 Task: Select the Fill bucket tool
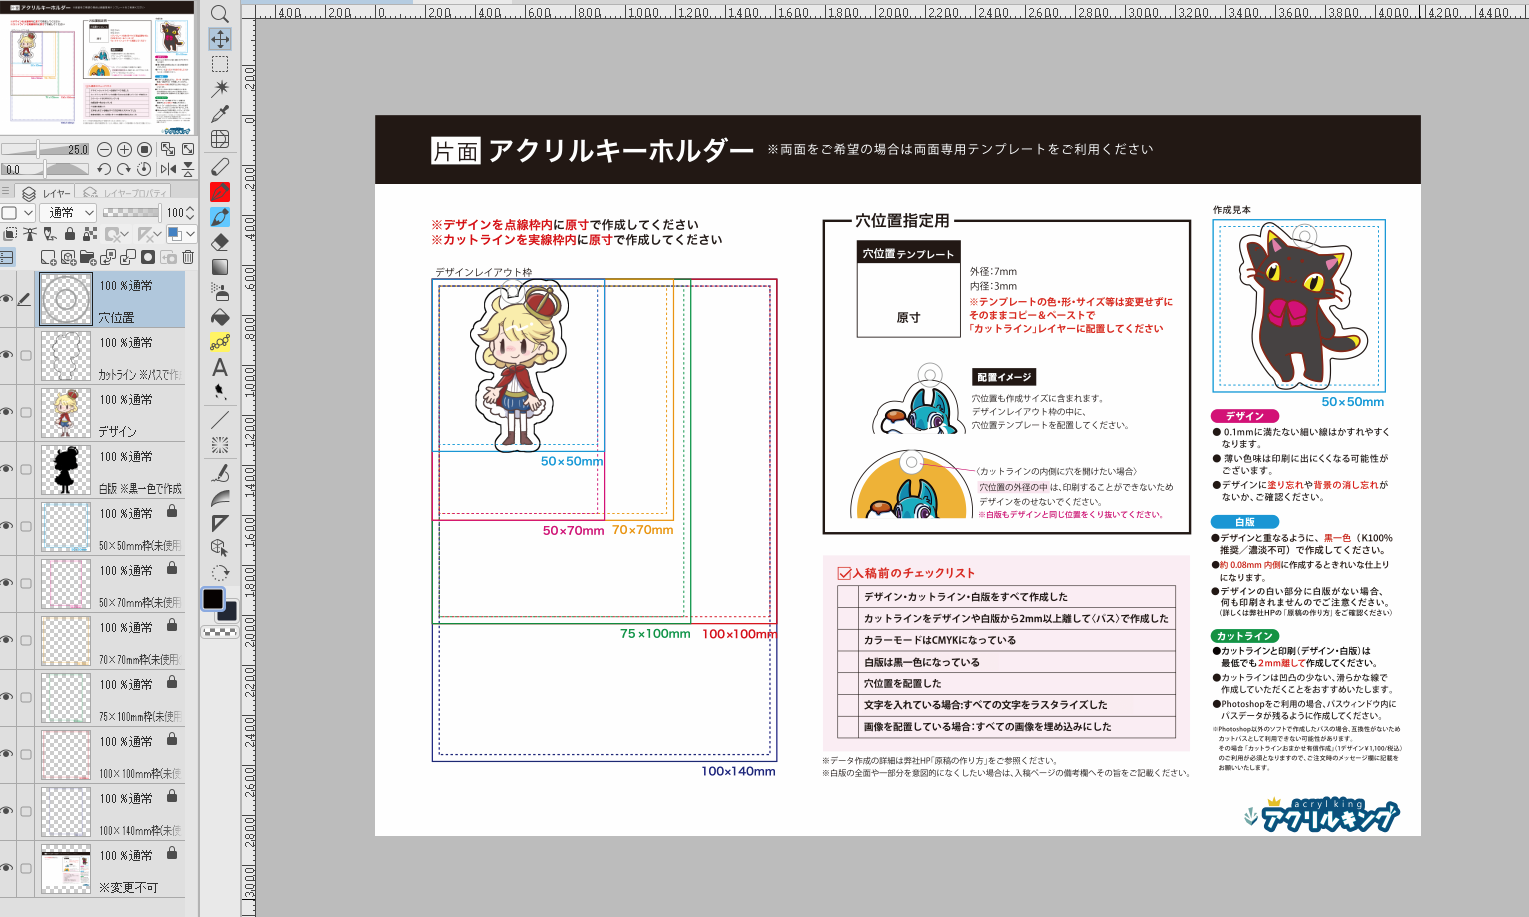(x=220, y=317)
